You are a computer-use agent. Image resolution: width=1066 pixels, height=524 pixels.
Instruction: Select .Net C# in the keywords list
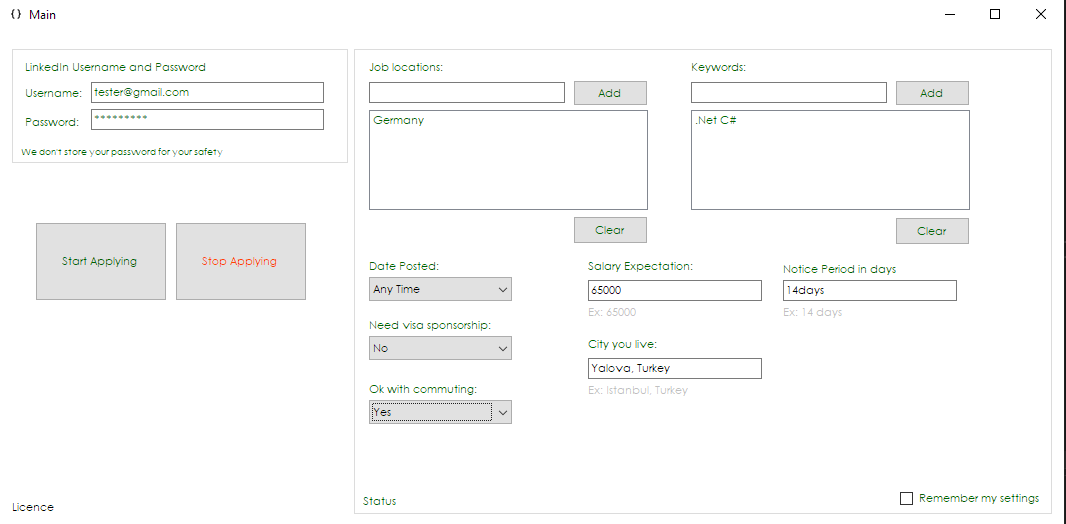716,120
